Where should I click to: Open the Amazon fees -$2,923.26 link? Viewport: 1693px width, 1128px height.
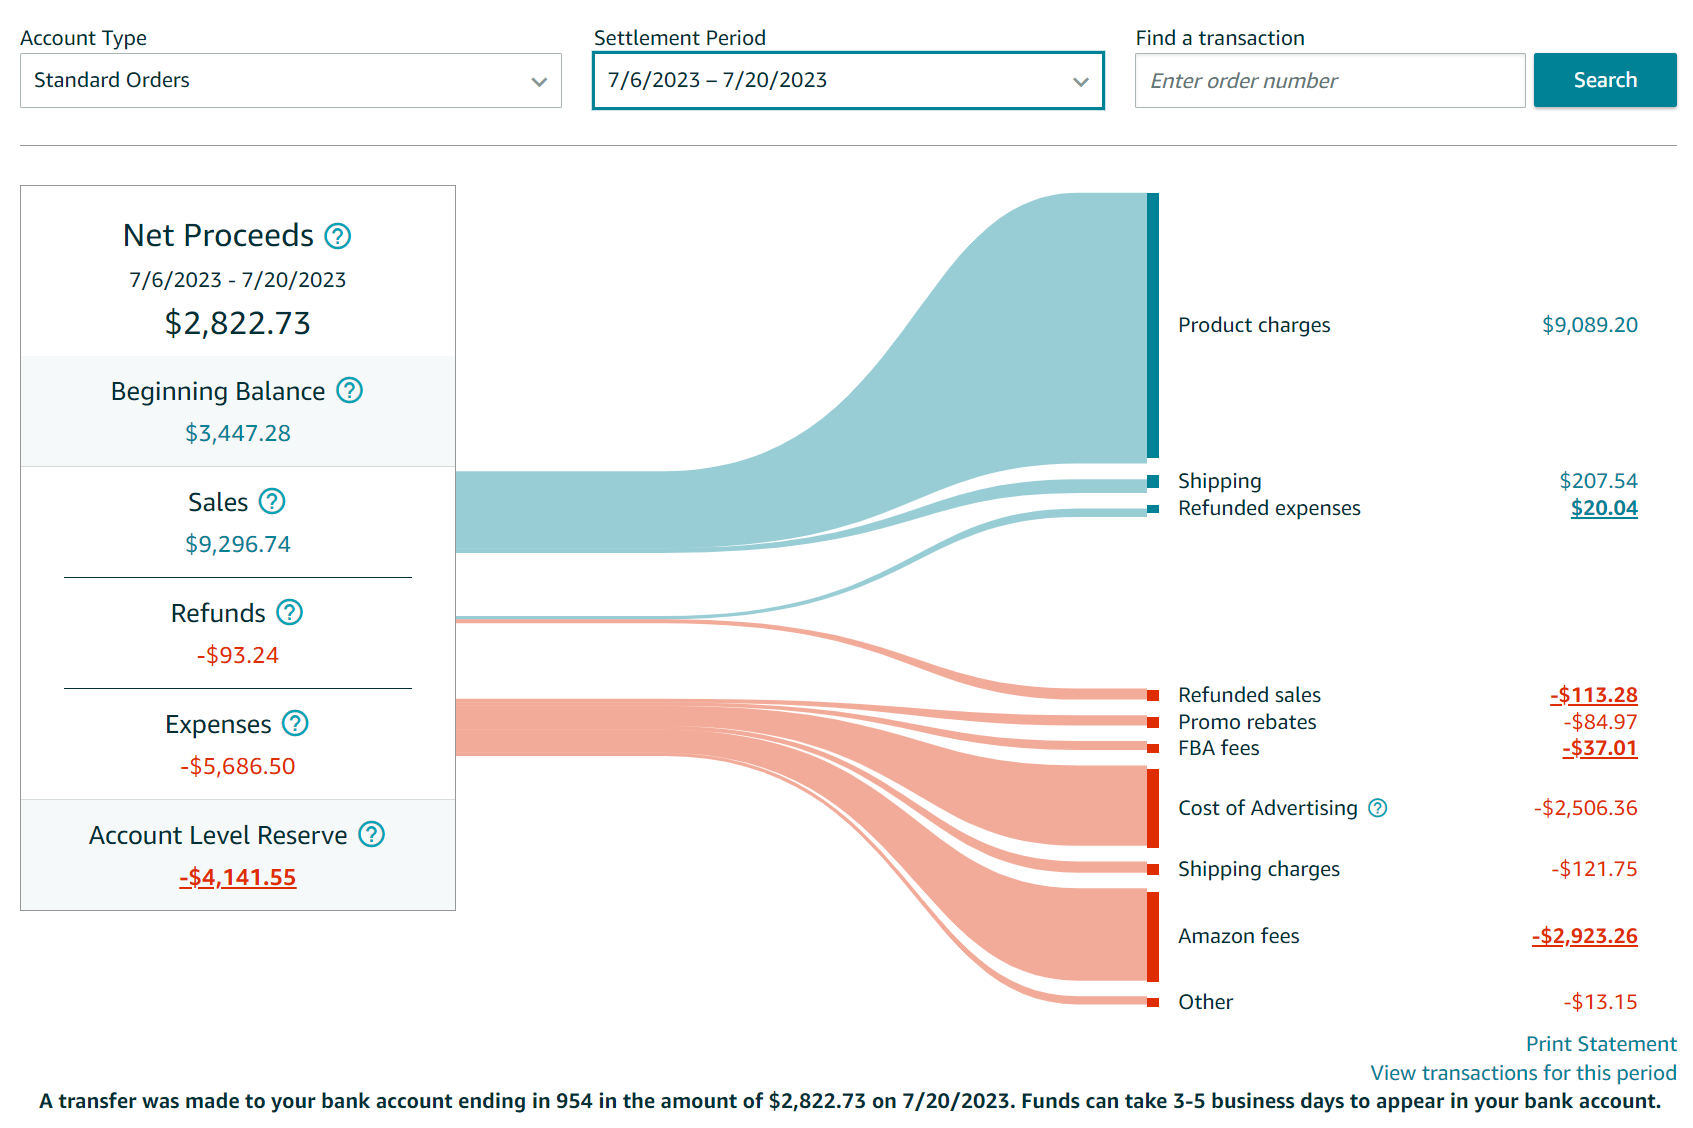1584,936
